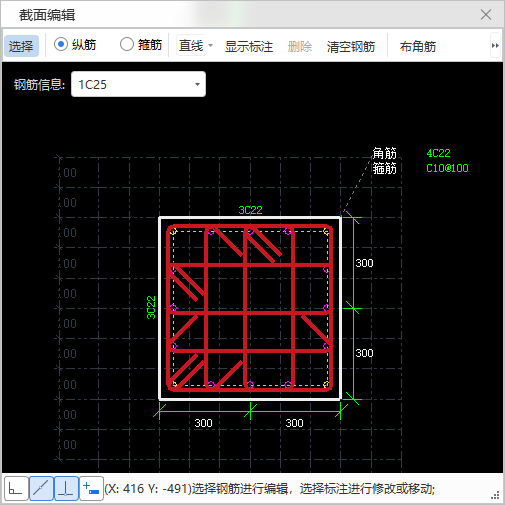The width and height of the screenshot is (505, 505).
Task: Select the top-right yellow corner rebar
Action: pos(326,231)
